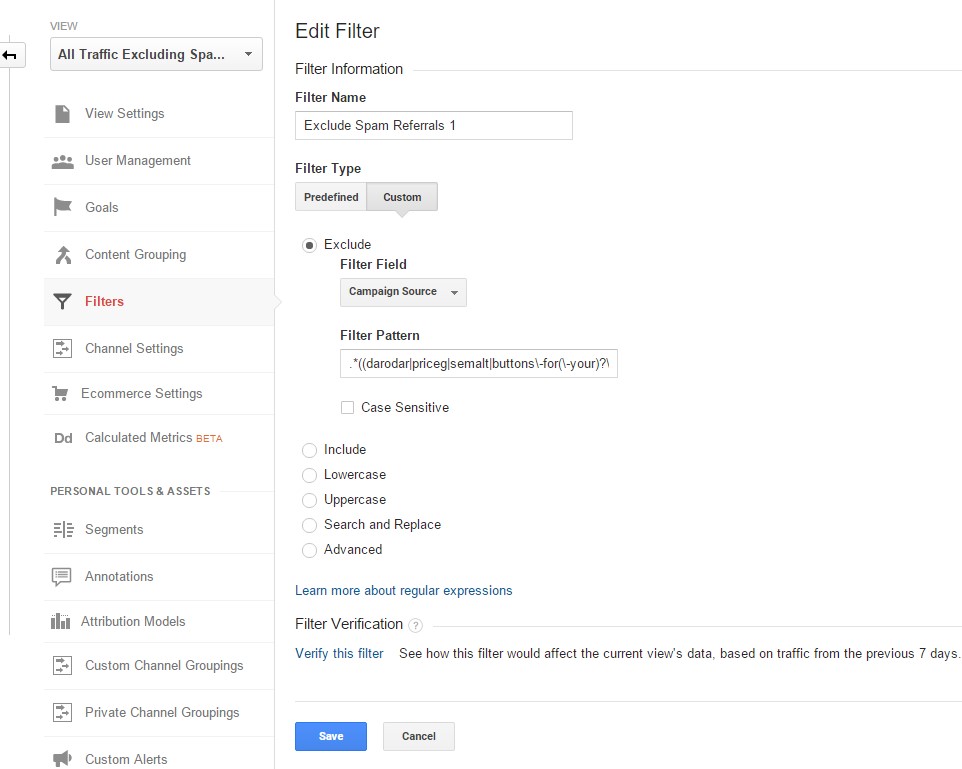Click the Content Grouping figure icon
Image resolution: width=962 pixels, height=769 pixels.
point(63,255)
